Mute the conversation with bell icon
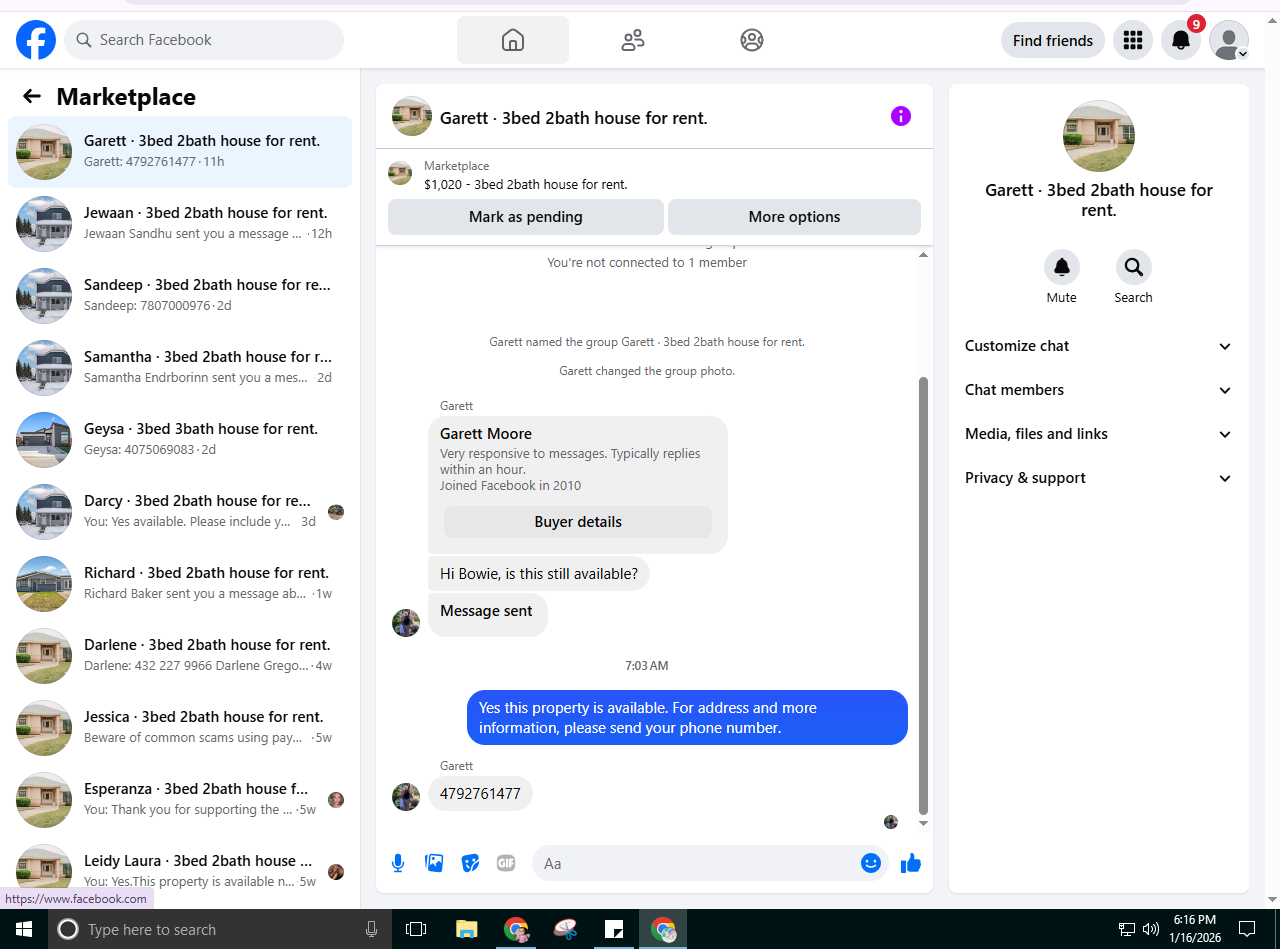Image resolution: width=1280 pixels, height=949 pixels. tap(1062, 267)
